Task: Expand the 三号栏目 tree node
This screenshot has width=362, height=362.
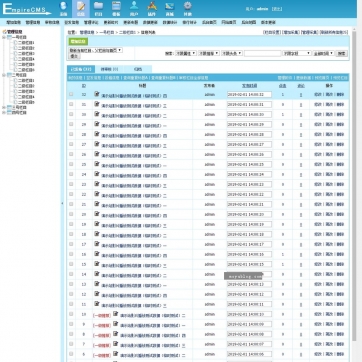Action: 4,107
